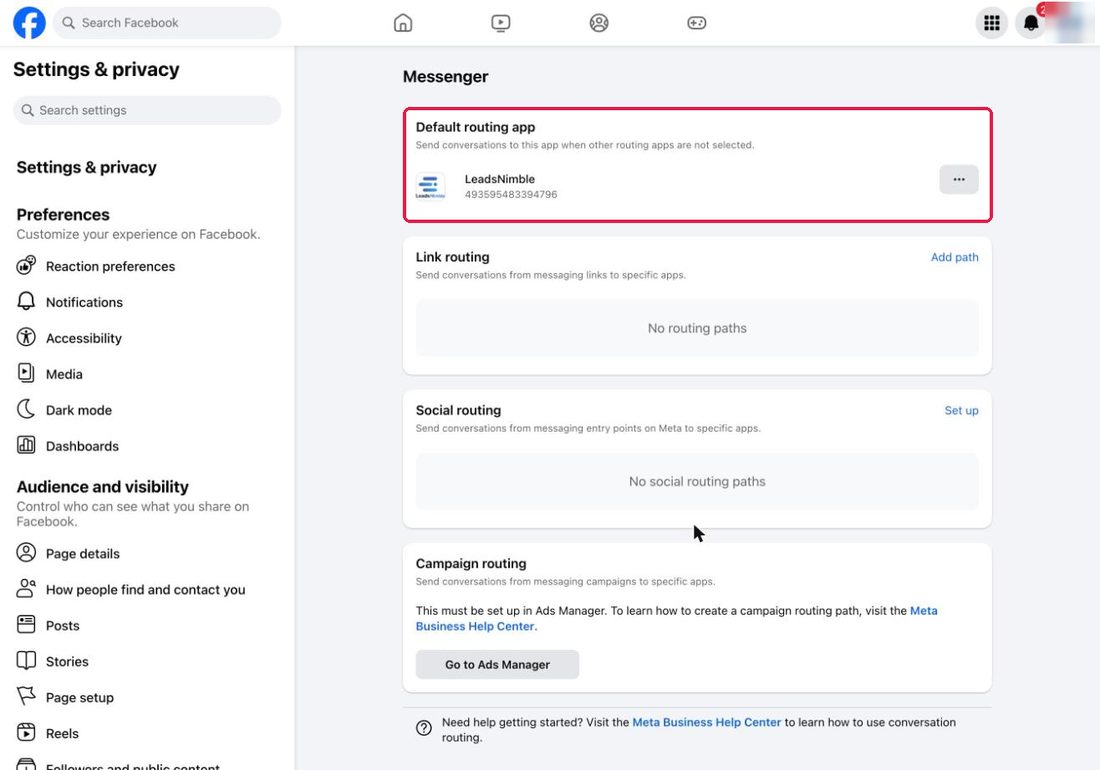The image size is (1100, 770).
Task: Click the Dark mode moon icon
Action: coord(26,409)
